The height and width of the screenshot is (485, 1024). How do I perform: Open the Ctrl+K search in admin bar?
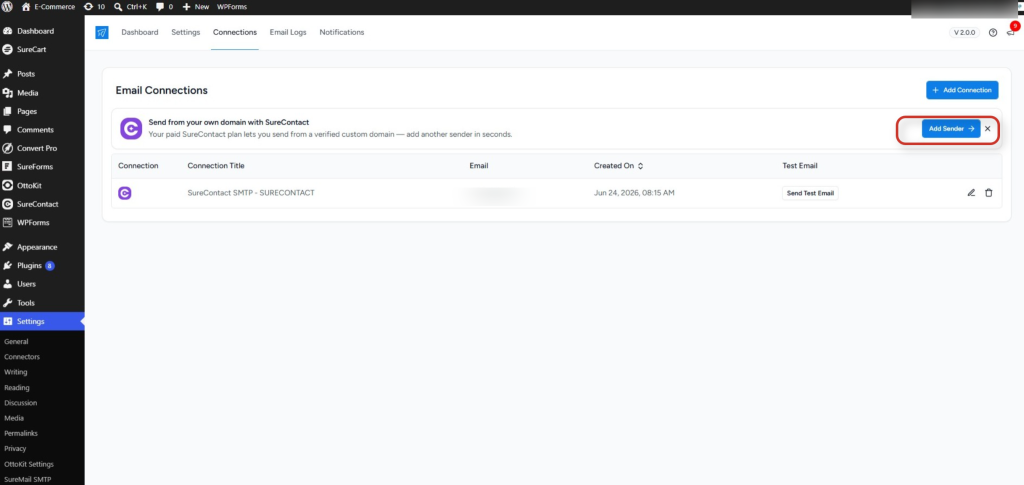point(130,7)
